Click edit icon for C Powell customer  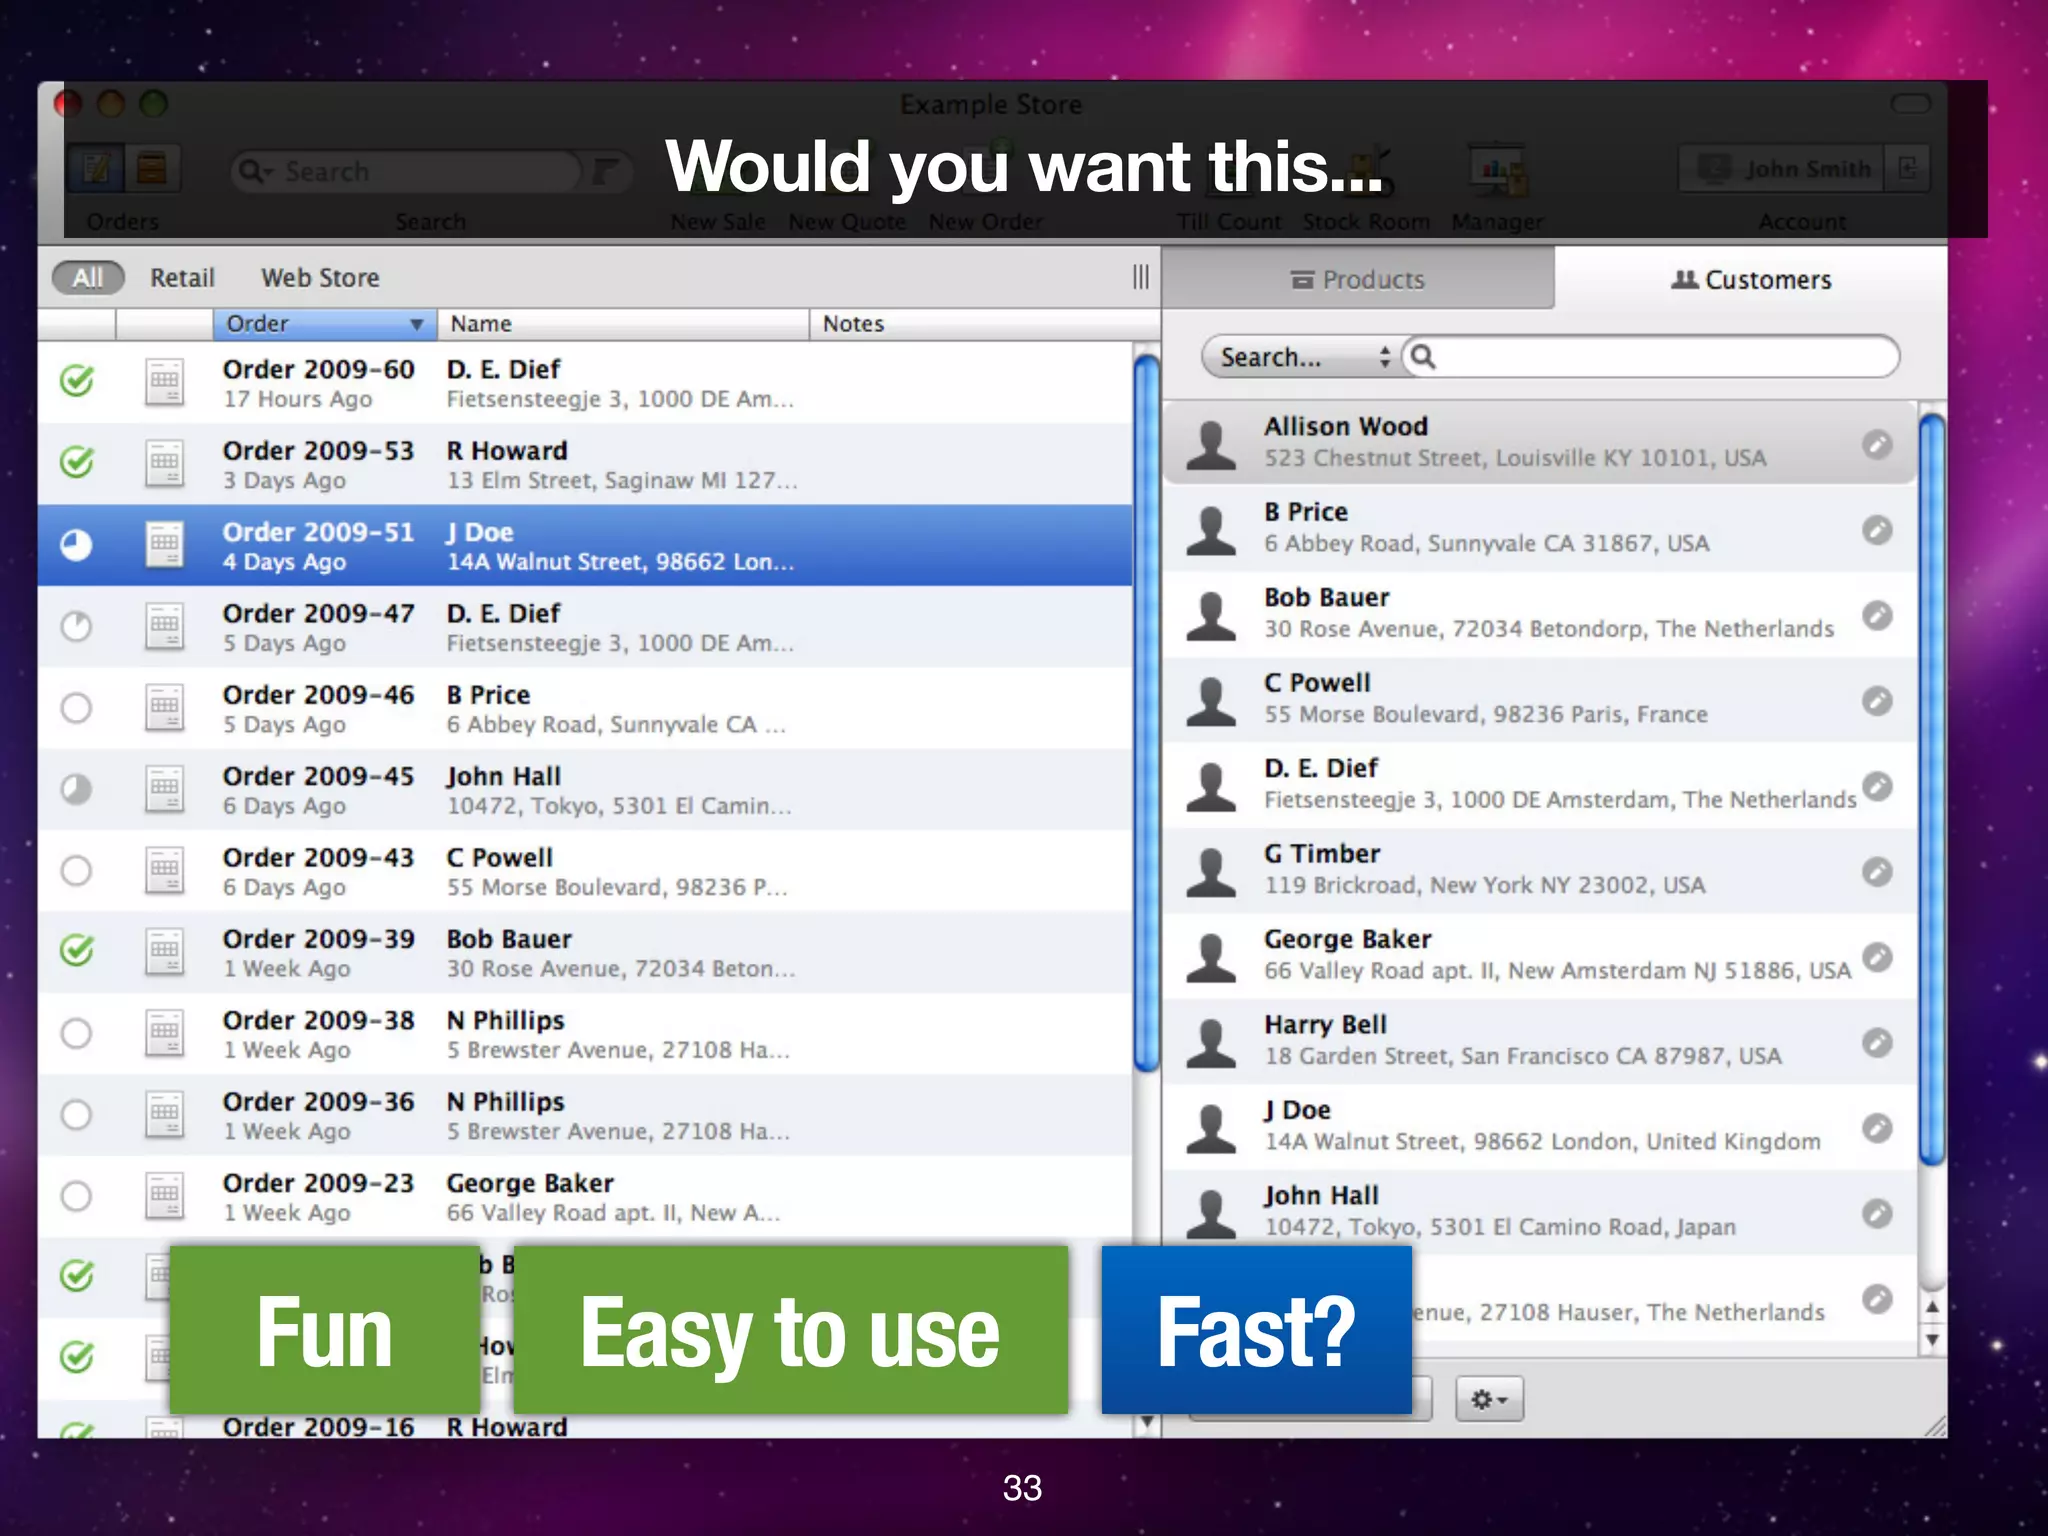pyautogui.click(x=1877, y=701)
